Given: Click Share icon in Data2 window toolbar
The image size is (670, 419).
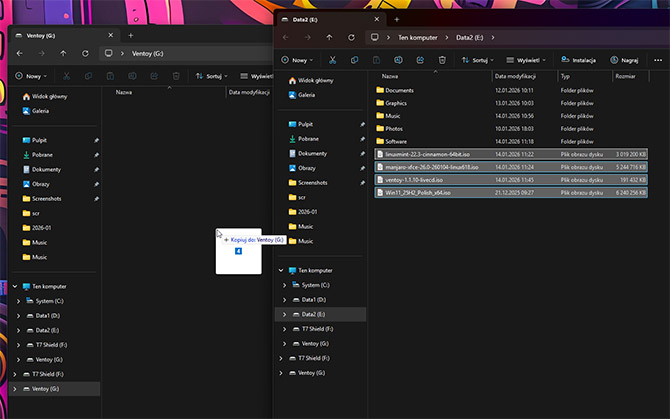Looking at the screenshot, I should tap(420, 60).
